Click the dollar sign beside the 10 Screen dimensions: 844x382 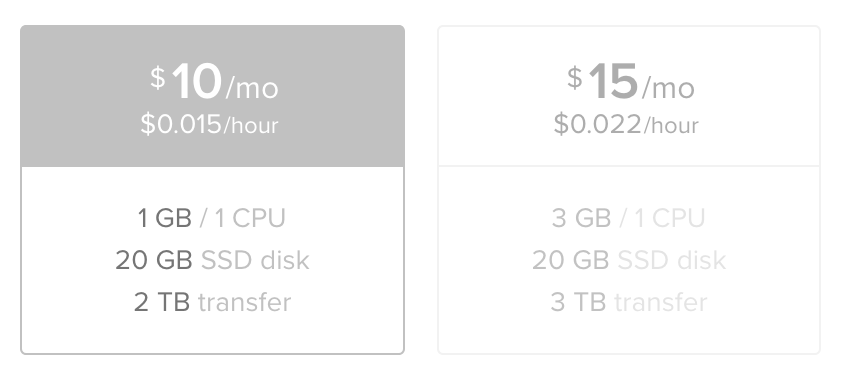click(157, 78)
